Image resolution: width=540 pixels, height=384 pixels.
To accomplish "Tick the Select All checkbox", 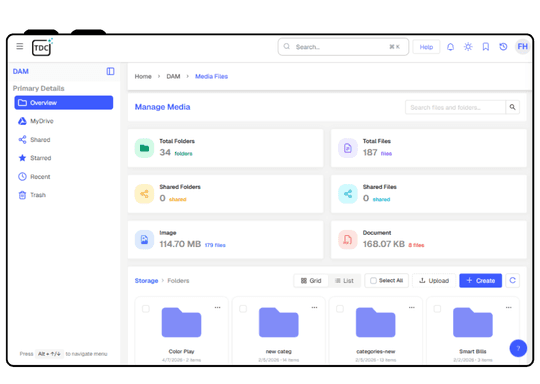I will click(373, 281).
